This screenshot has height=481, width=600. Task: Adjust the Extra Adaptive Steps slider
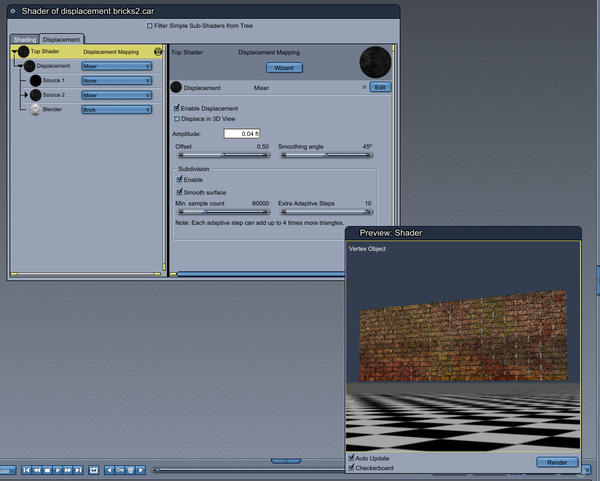(x=326, y=212)
